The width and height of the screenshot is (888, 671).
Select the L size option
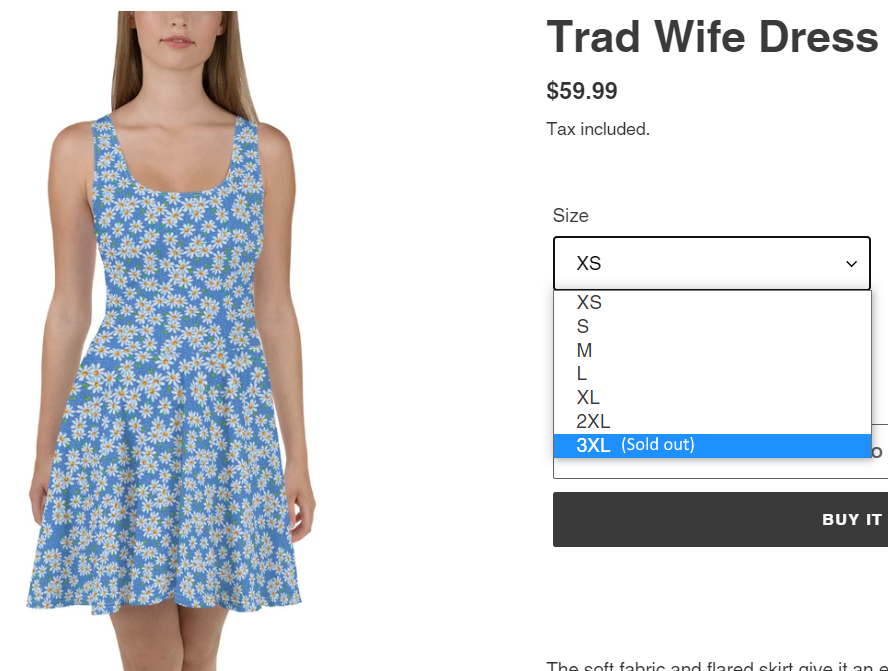tap(712, 374)
